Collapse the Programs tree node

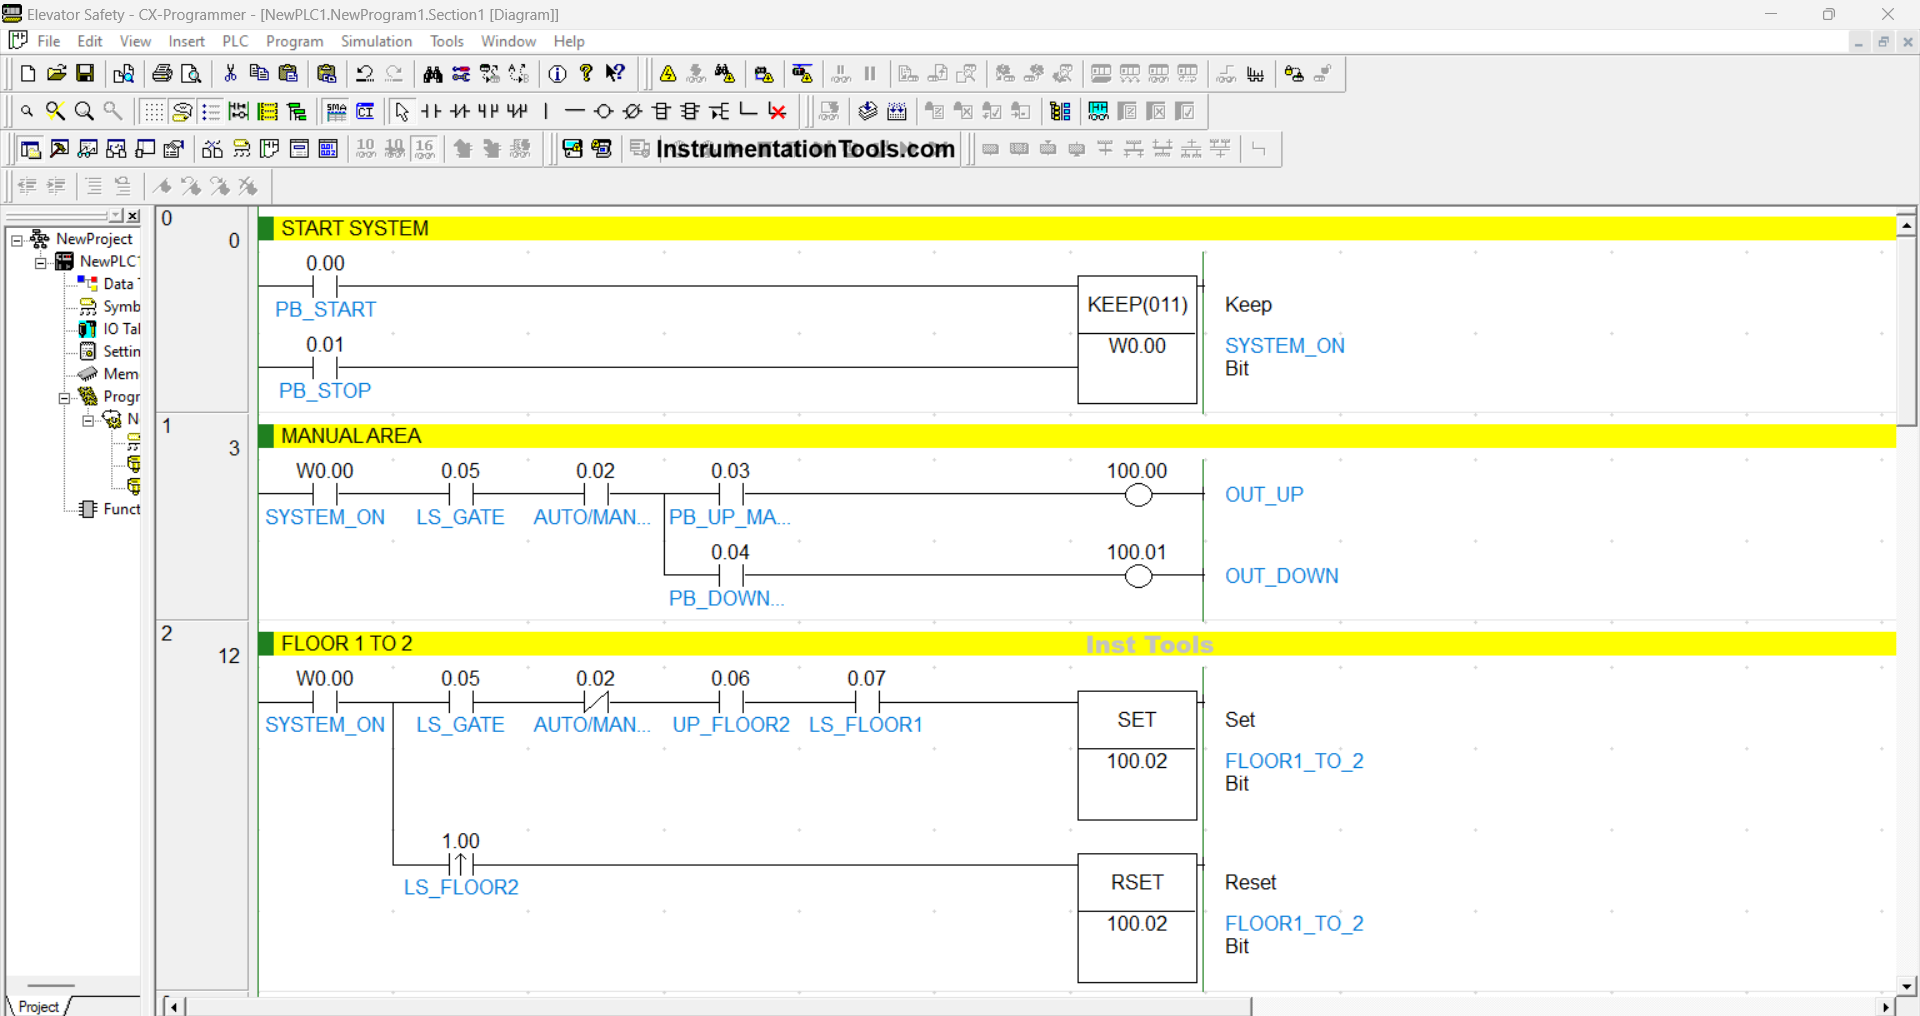click(62, 396)
